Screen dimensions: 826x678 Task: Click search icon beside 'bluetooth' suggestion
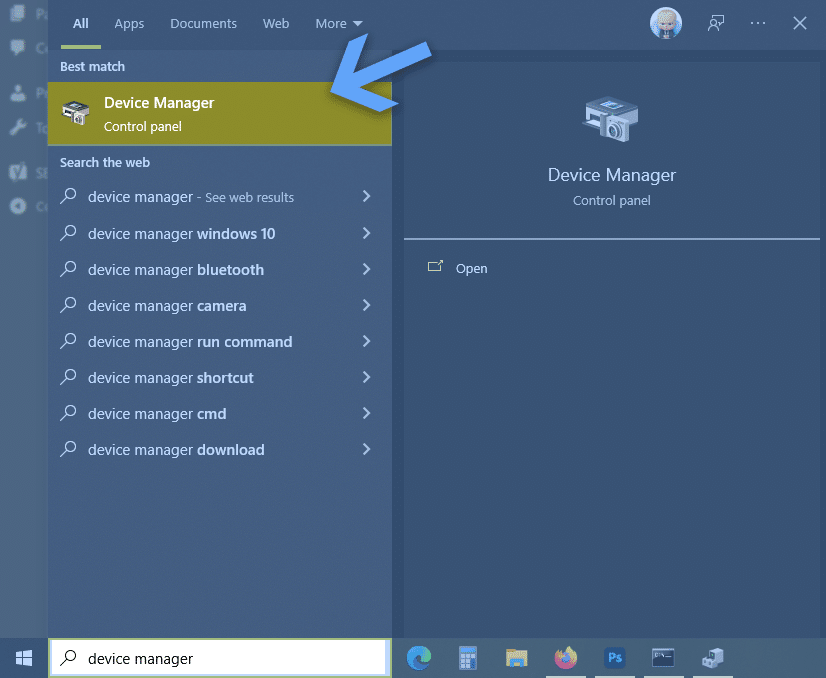68,269
